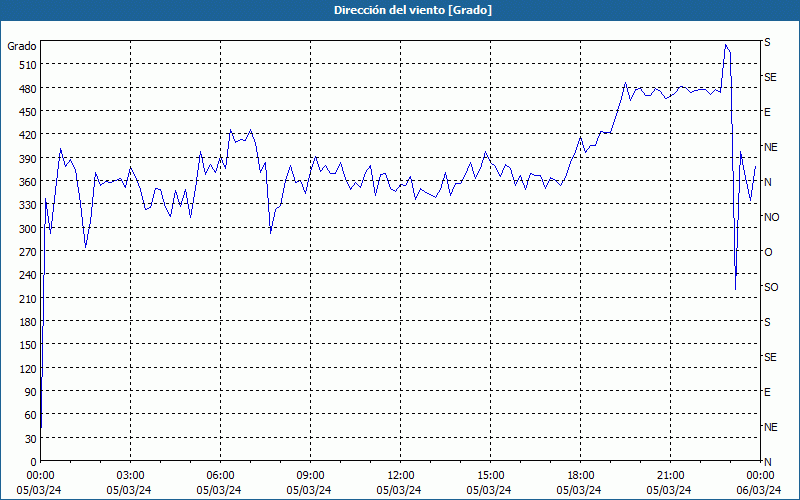Click the 'O' compass label
800x500 pixels.
click(x=768, y=253)
